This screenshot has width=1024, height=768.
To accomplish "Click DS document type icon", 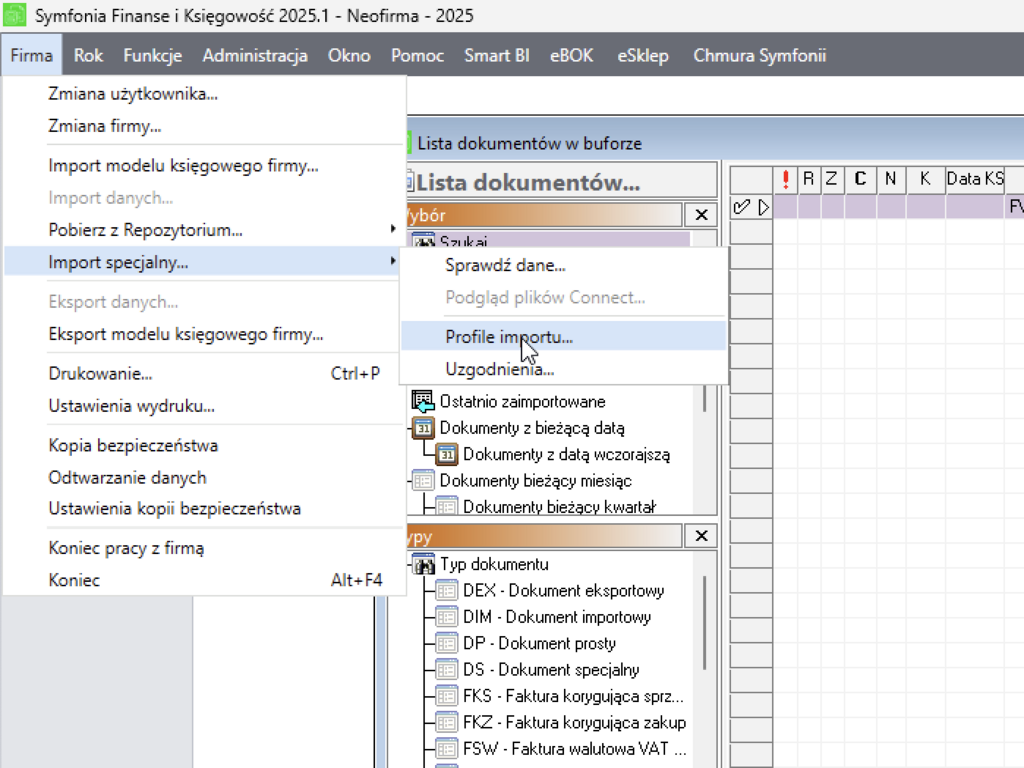I will (x=447, y=670).
